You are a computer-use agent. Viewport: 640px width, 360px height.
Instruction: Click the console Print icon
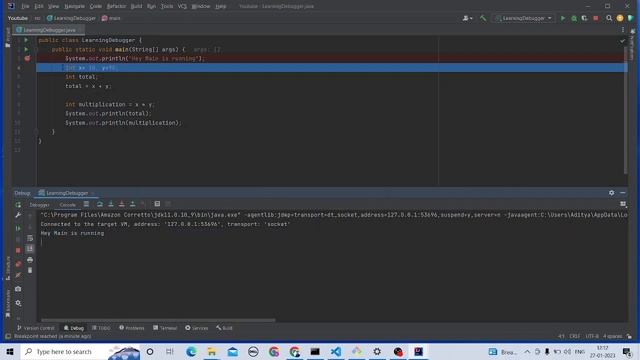[30, 260]
